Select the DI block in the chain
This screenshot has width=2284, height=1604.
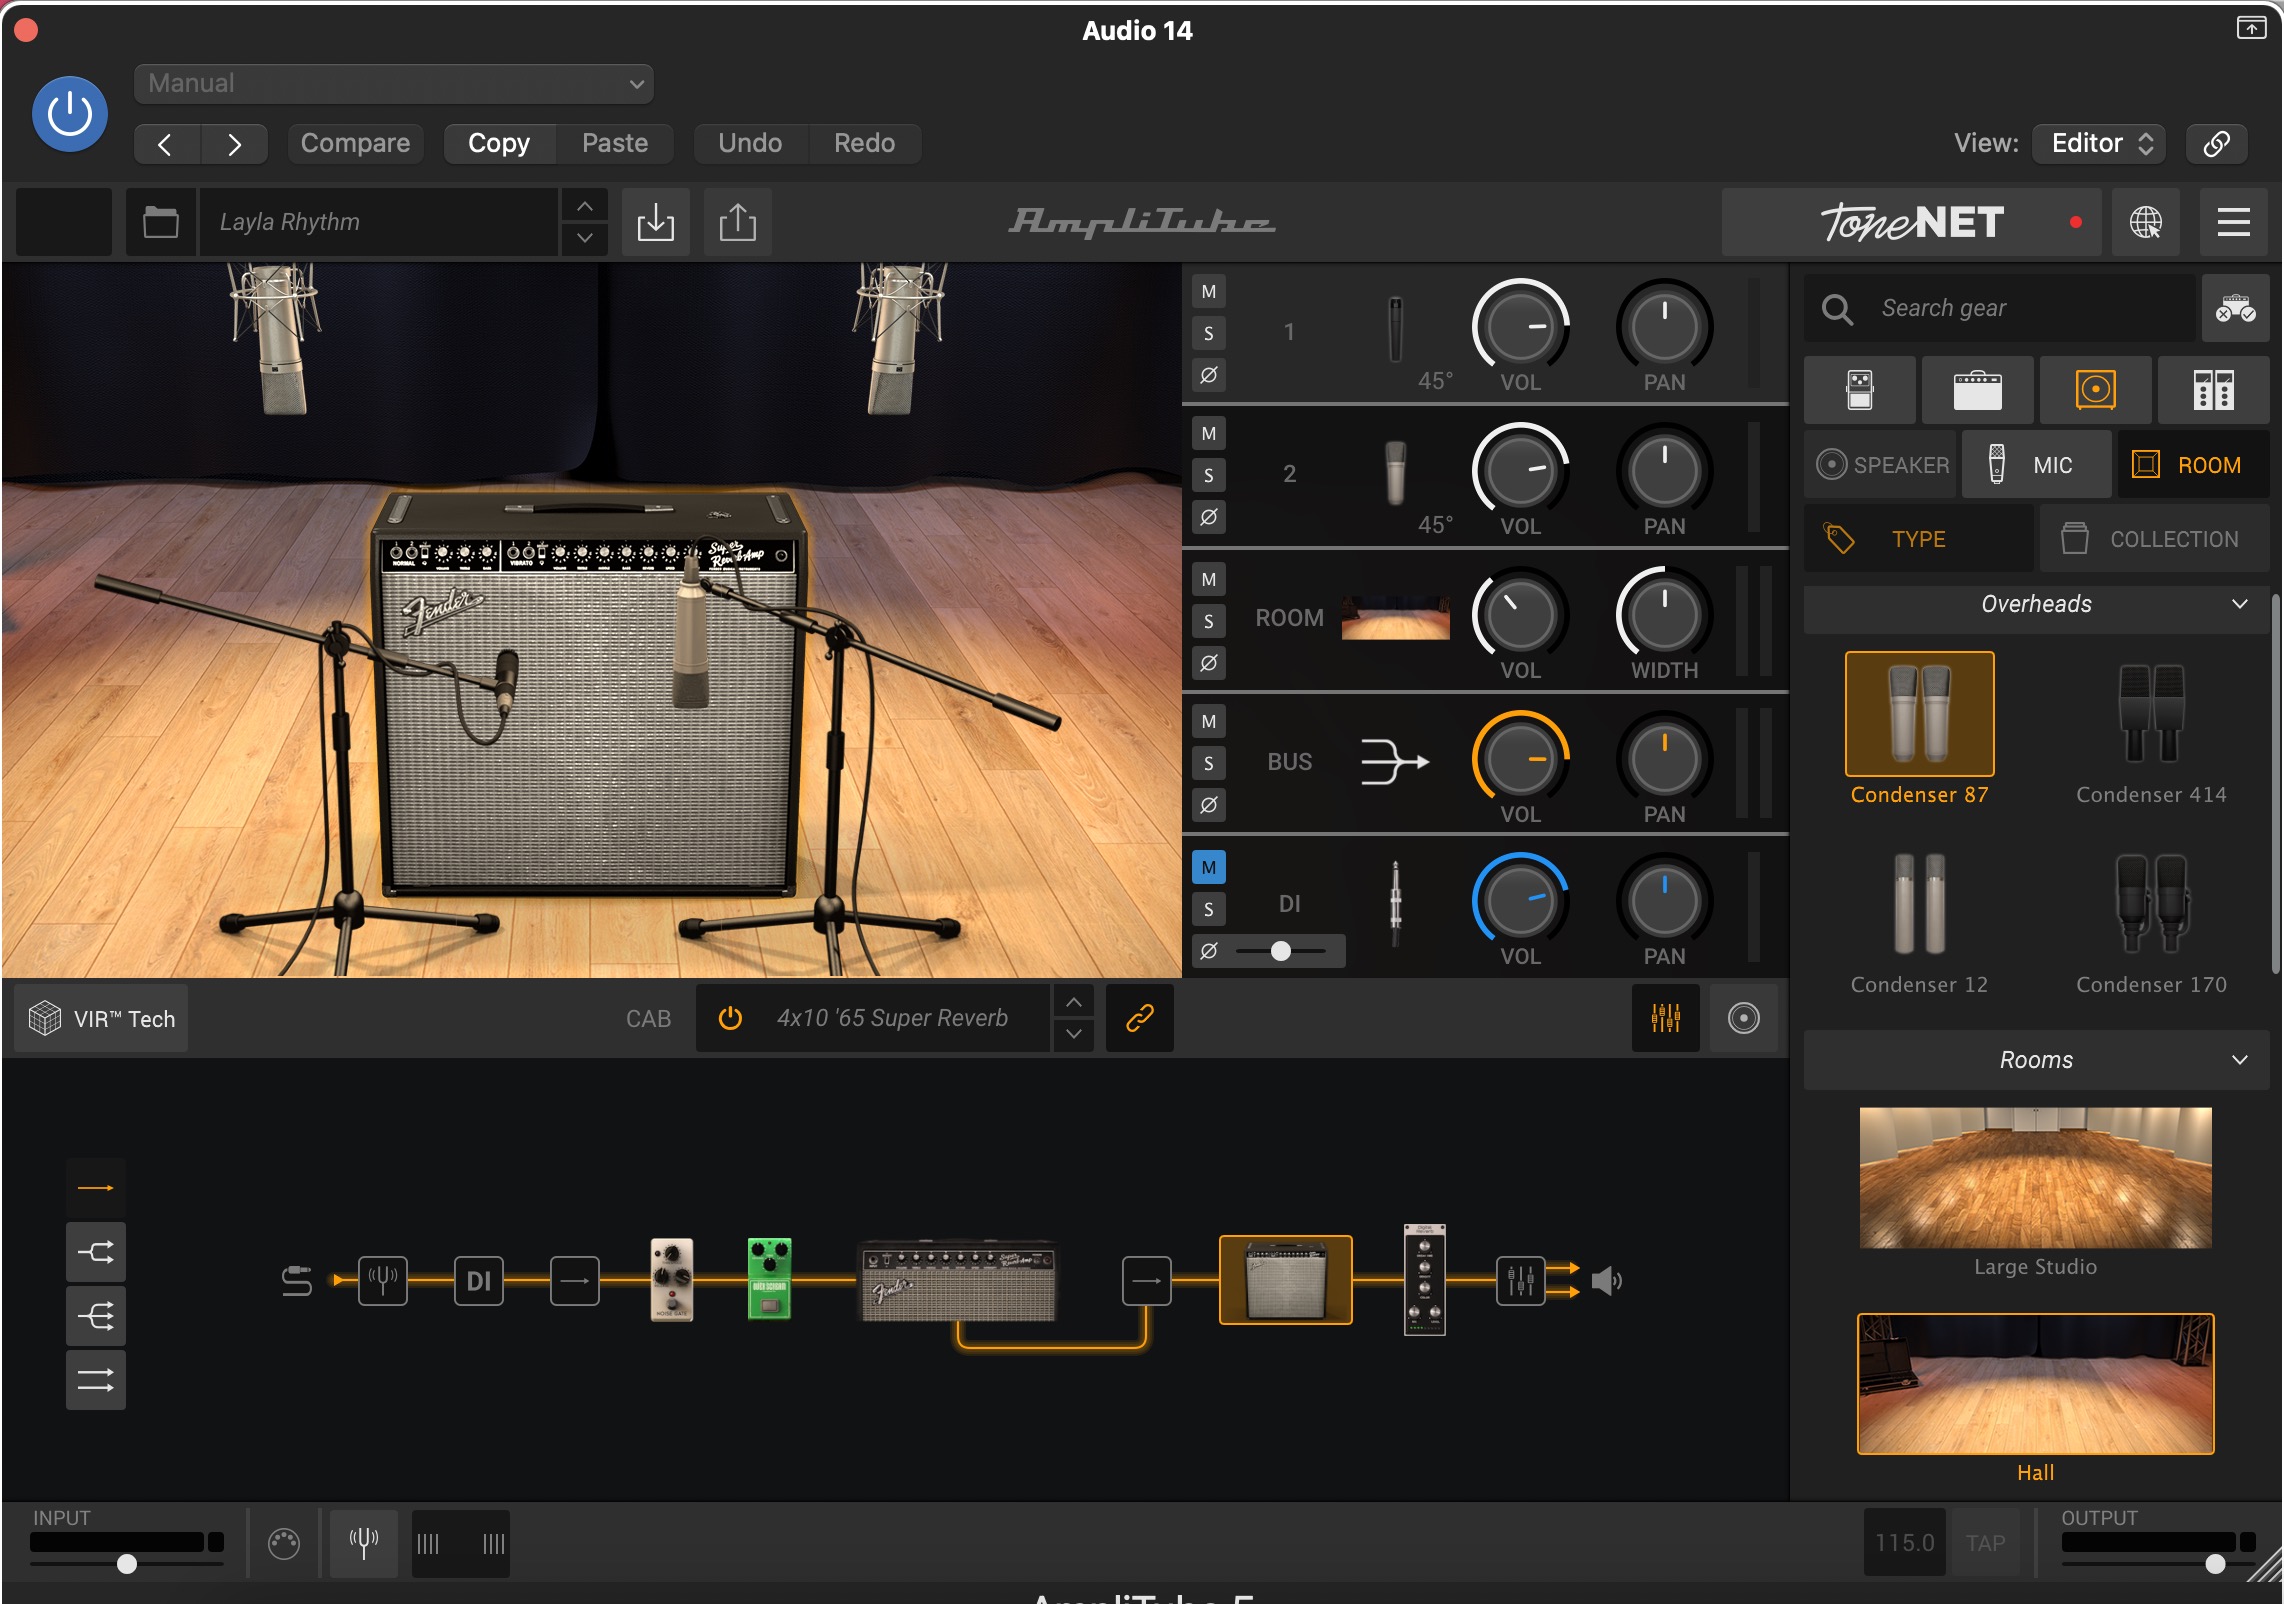coord(479,1280)
